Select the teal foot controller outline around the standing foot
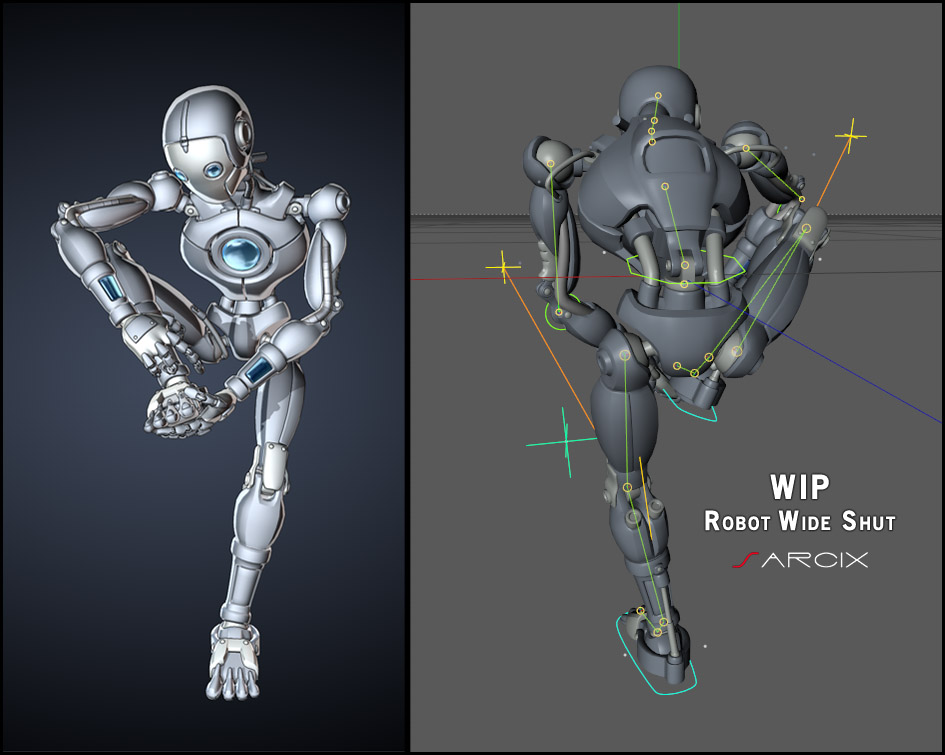The width and height of the screenshot is (945, 755). click(656, 654)
